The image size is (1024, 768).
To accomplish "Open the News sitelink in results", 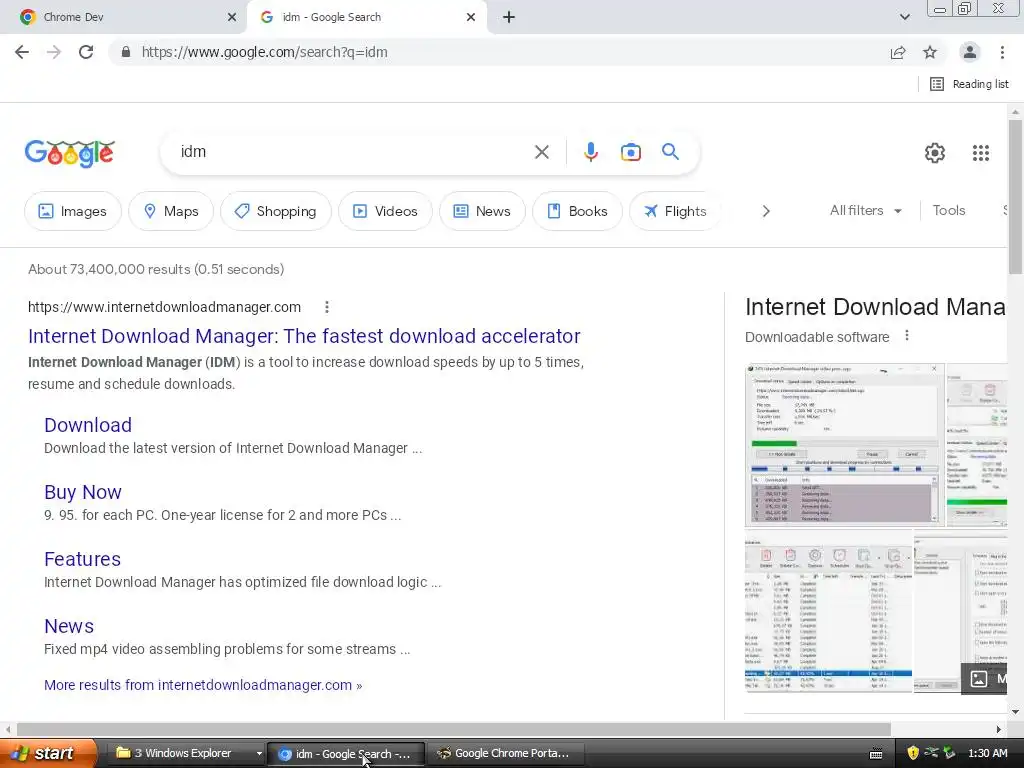I will 69,626.
